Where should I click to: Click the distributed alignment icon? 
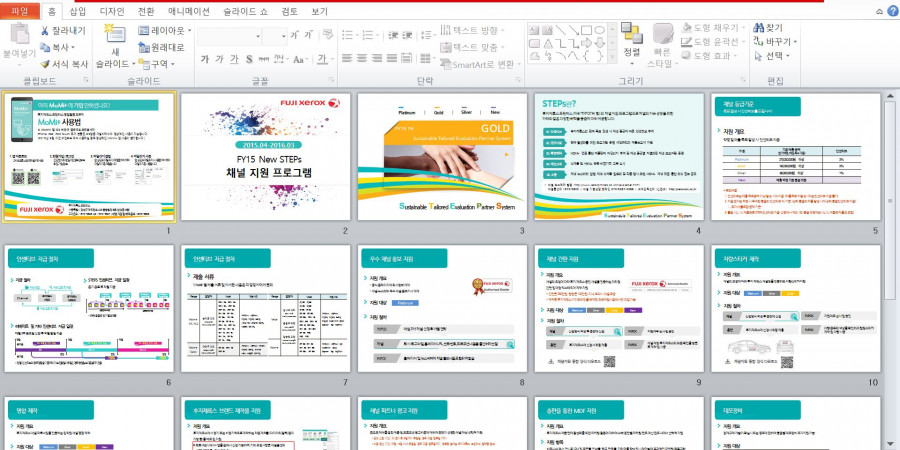[x=406, y=58]
